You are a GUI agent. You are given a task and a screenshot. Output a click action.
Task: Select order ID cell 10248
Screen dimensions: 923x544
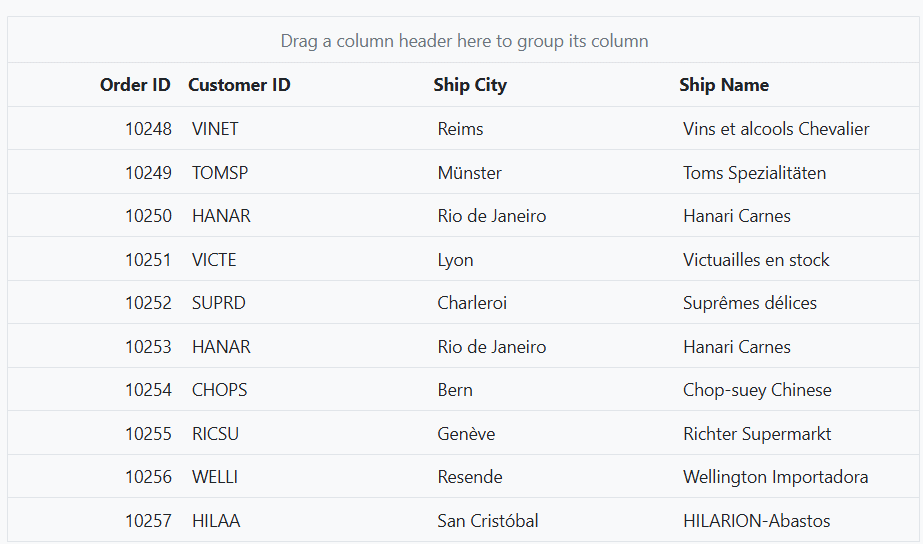(x=148, y=129)
